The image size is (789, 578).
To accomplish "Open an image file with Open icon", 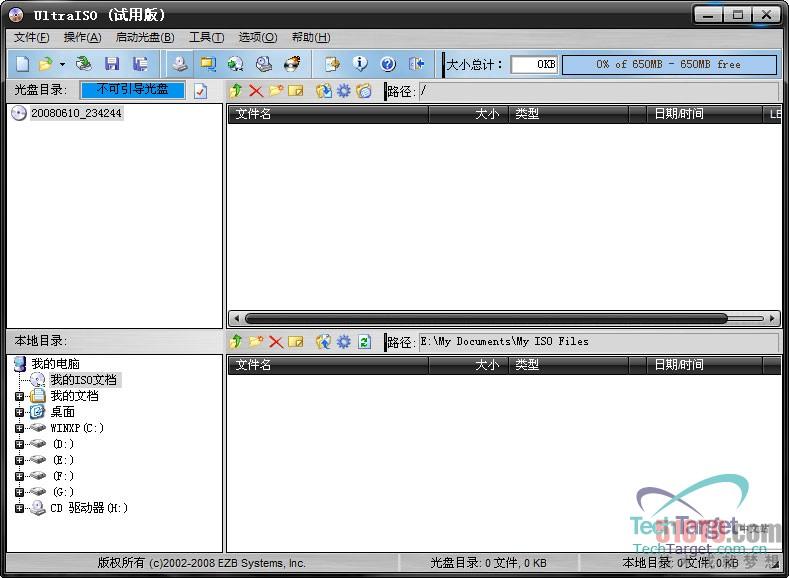I will pos(45,64).
